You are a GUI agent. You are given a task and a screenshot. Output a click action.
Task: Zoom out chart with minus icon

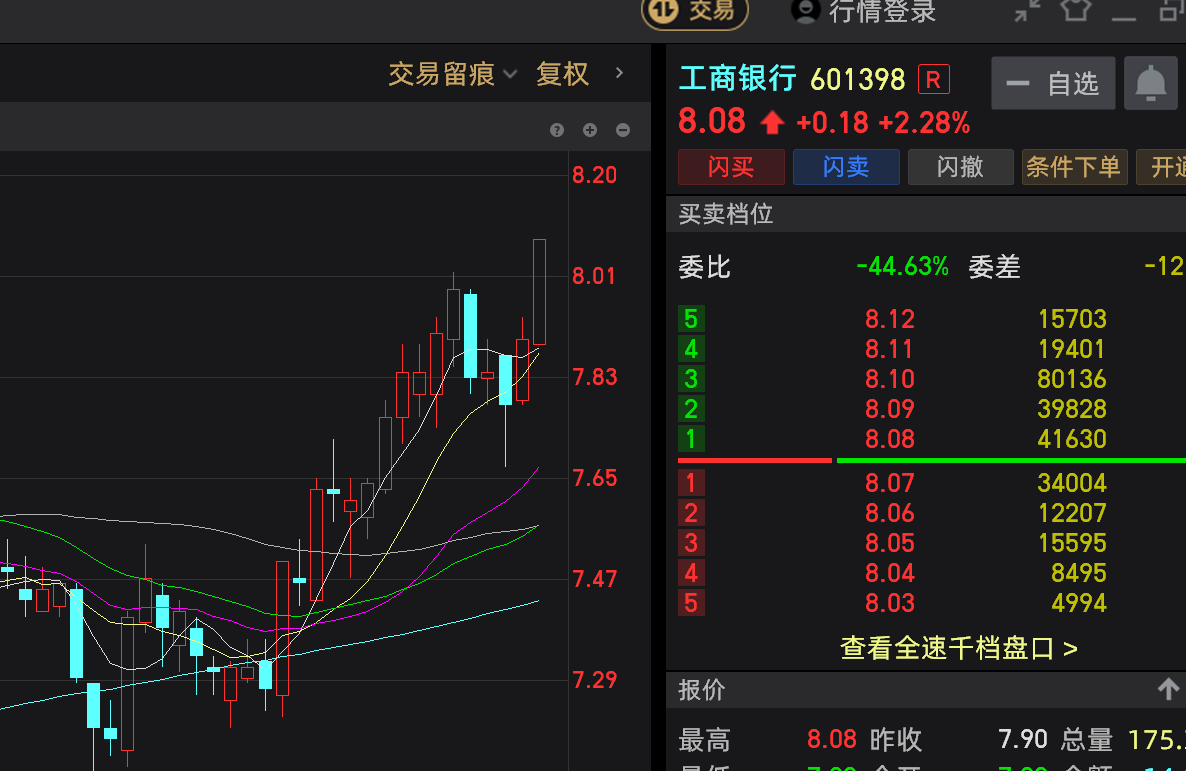tap(623, 130)
